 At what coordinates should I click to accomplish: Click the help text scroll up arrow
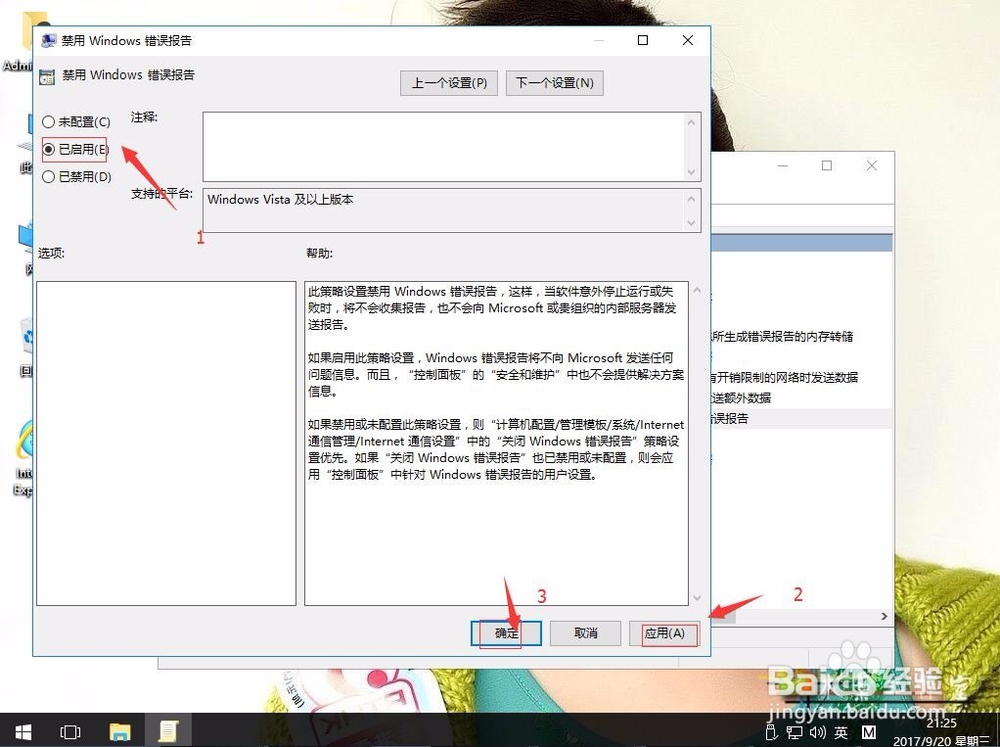[697, 290]
